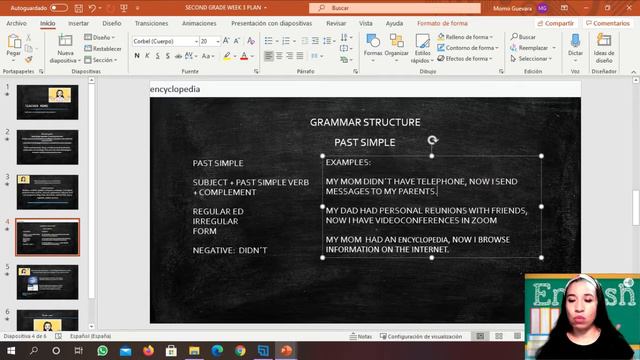Undo the last action
The image size is (640, 360).
[x=93, y=8]
